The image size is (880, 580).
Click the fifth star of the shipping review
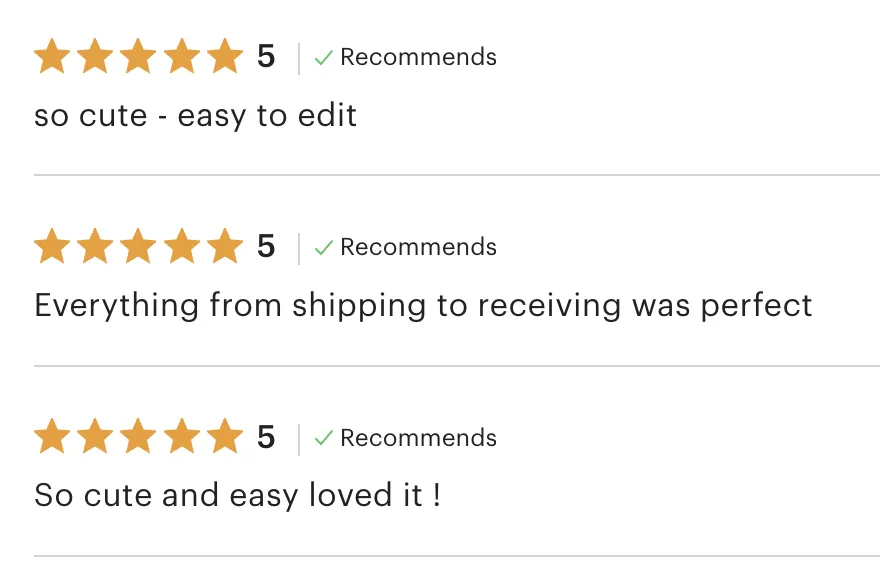[225, 246]
